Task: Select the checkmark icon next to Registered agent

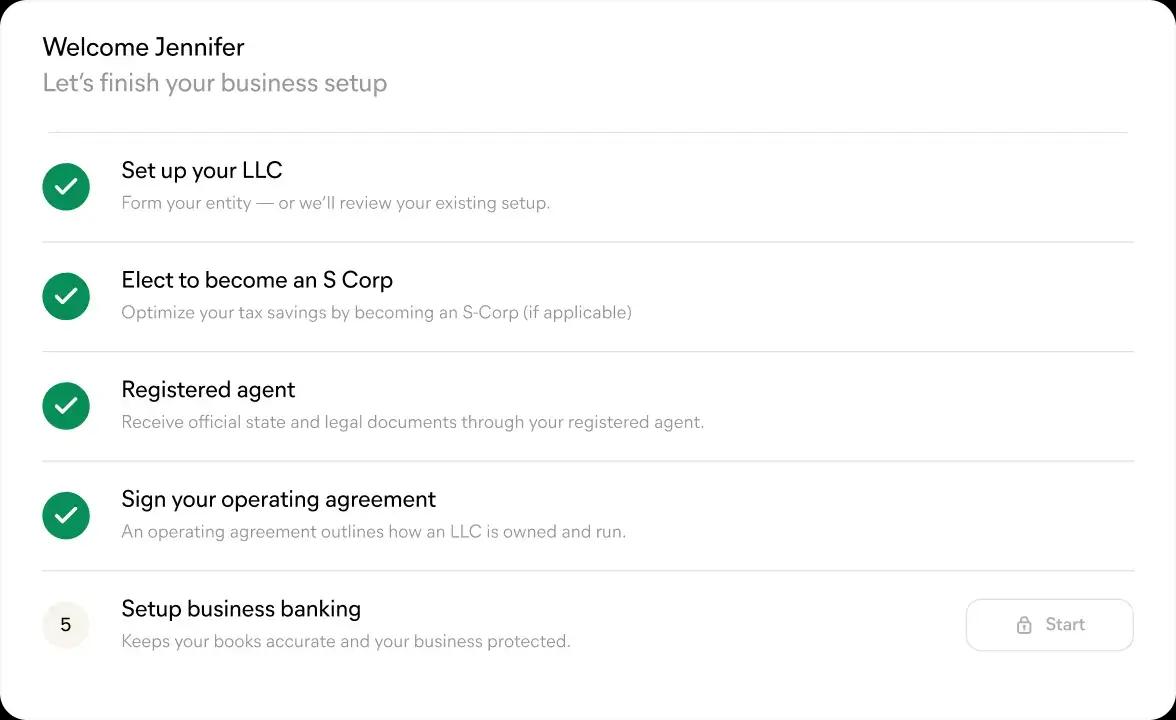Action: pos(65,406)
